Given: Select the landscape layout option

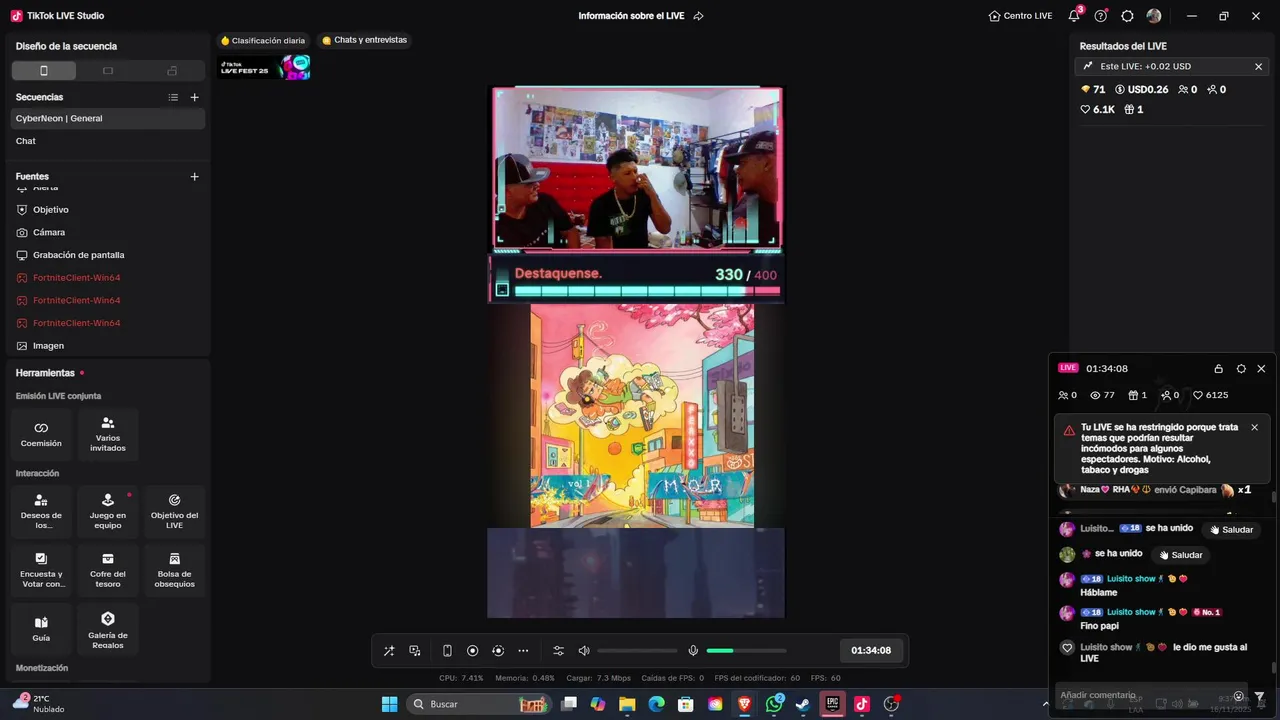Looking at the screenshot, I should point(108,71).
